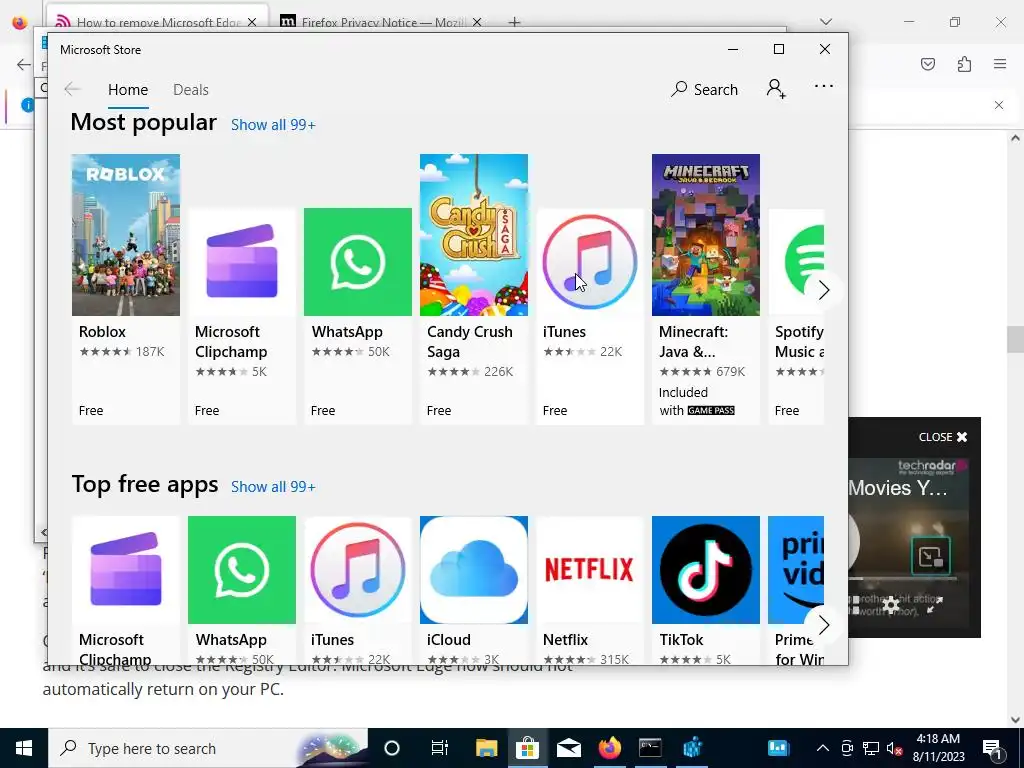
Task: Open iTunes icon in Top free apps
Action: click(x=358, y=570)
